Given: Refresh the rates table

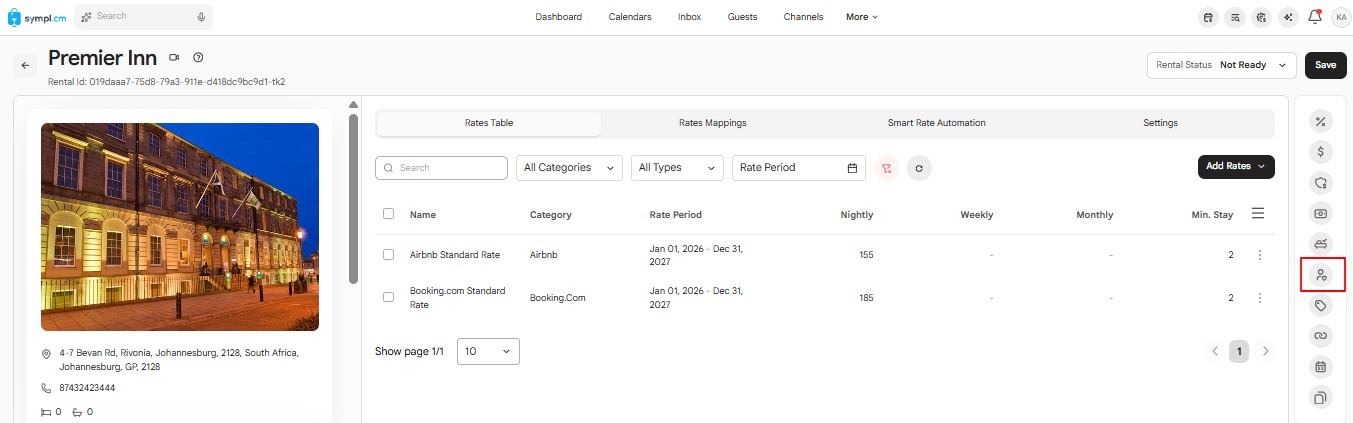Looking at the screenshot, I should tap(919, 168).
